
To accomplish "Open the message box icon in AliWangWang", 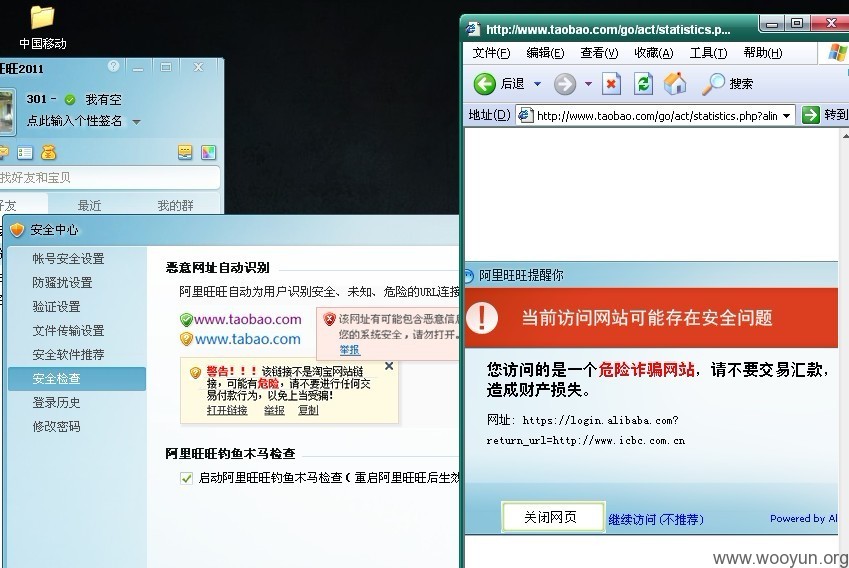I will tap(185, 153).
